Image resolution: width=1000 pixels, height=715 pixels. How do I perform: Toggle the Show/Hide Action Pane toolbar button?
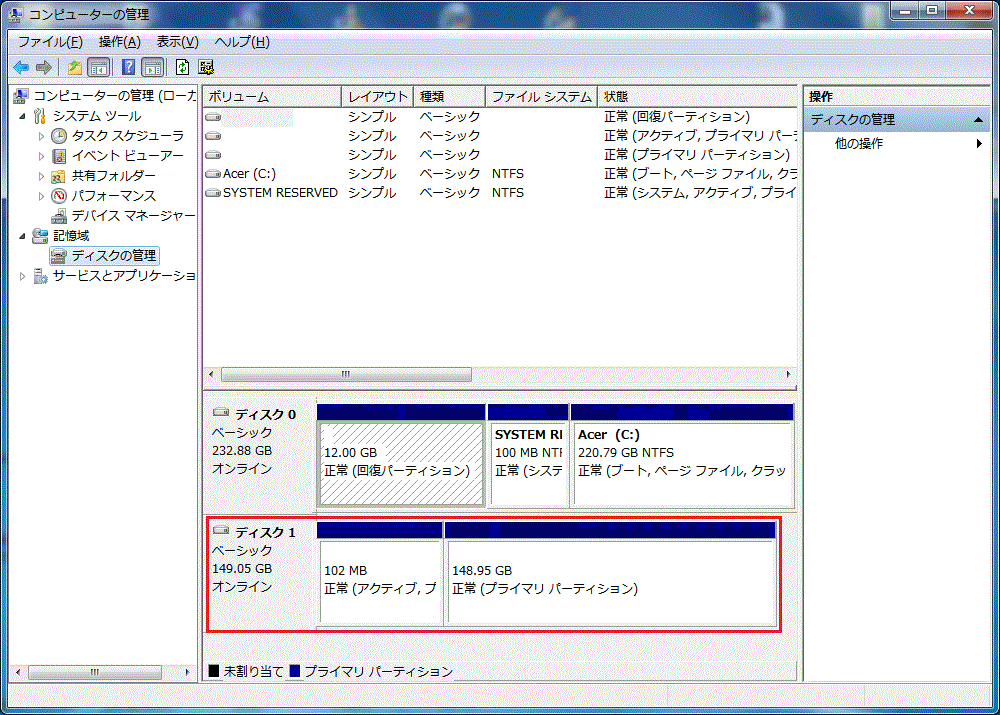click(152, 67)
